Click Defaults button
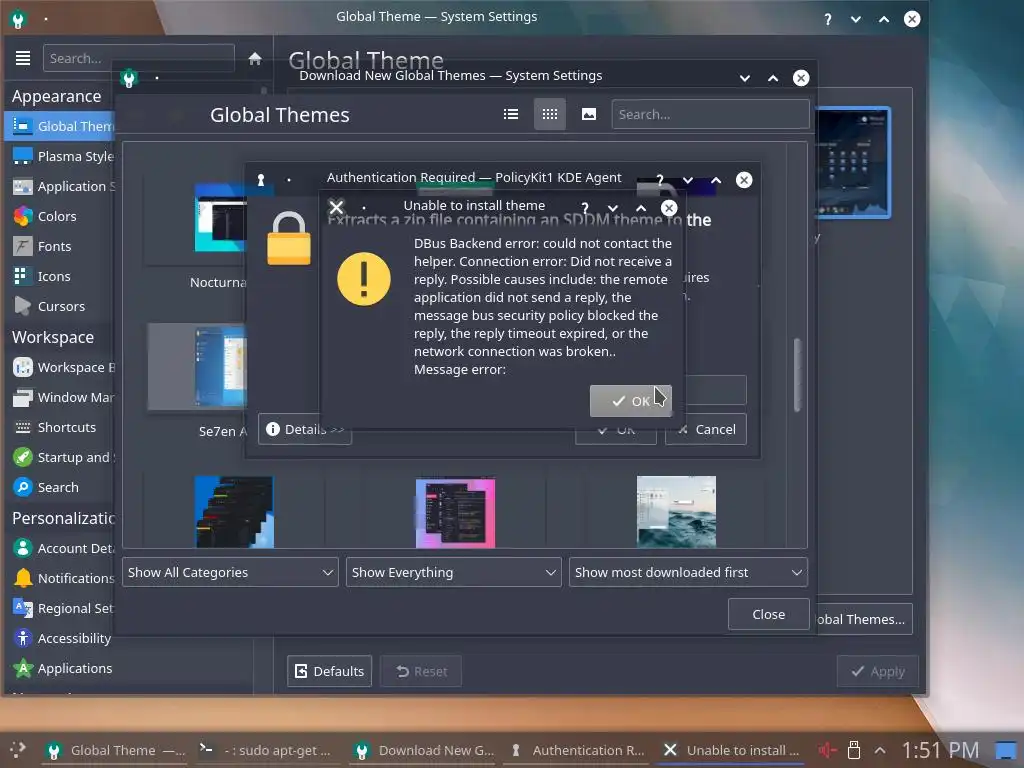Viewport: 1024px width, 768px height. [x=329, y=671]
